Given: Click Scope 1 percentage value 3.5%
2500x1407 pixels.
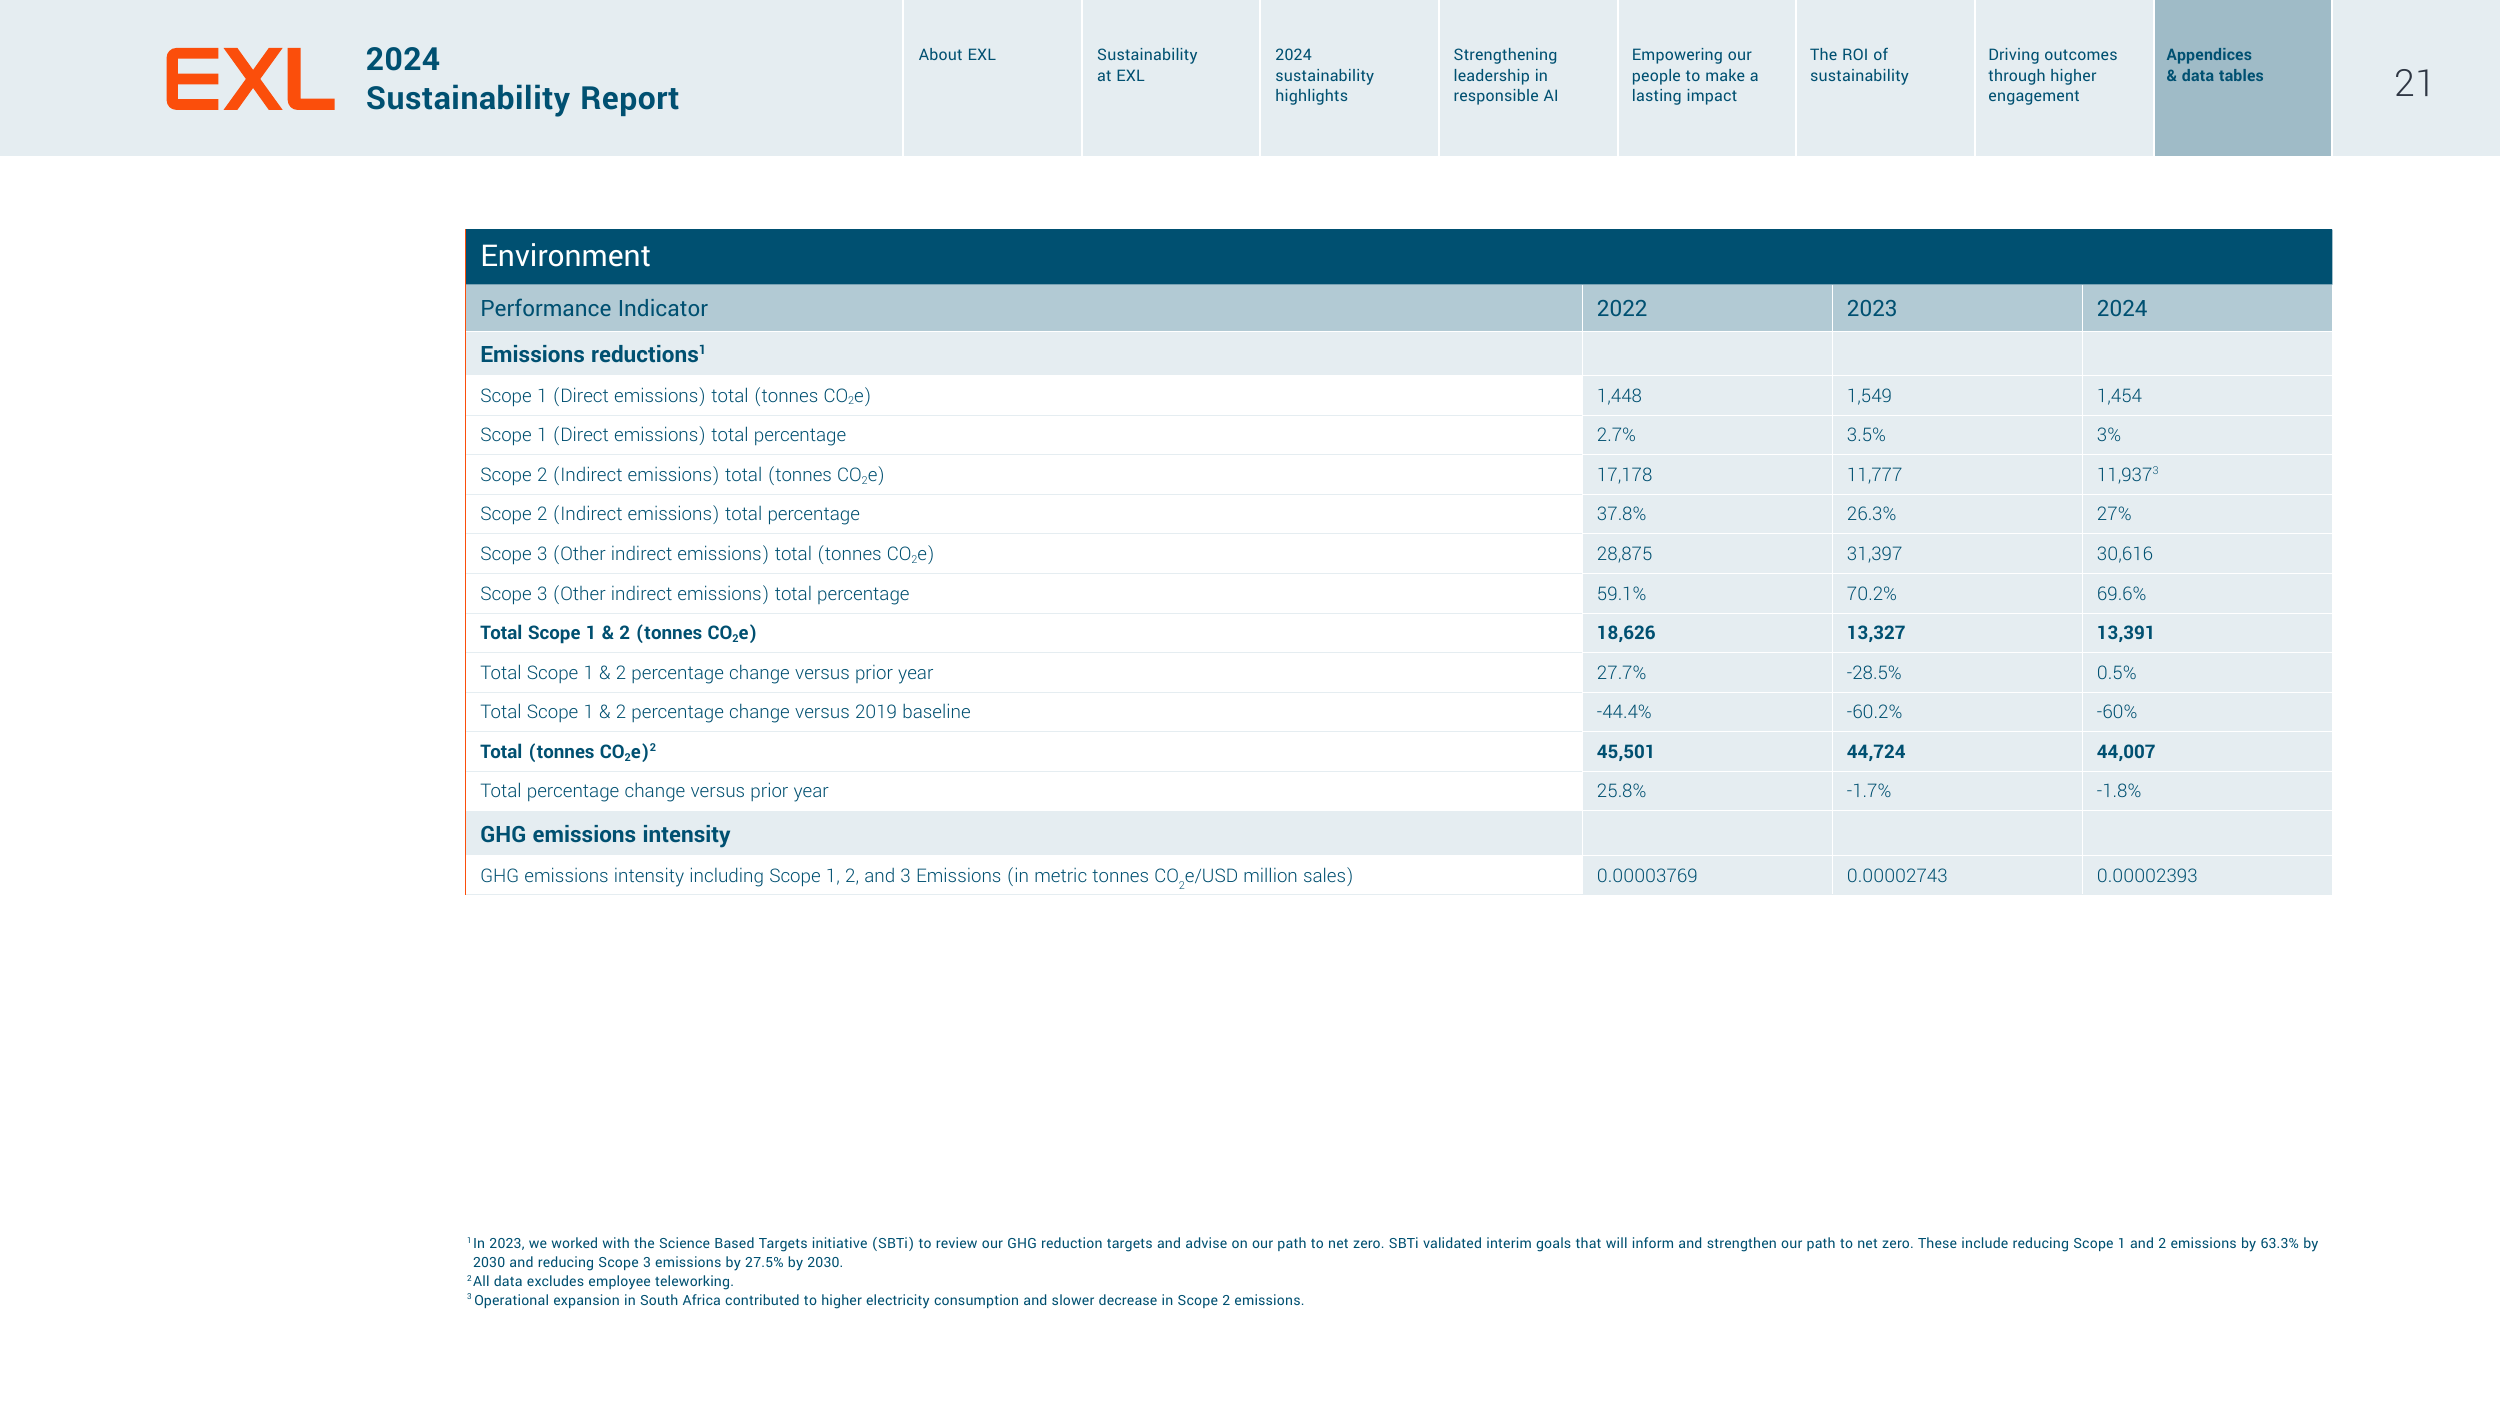Looking at the screenshot, I should pos(1866,435).
